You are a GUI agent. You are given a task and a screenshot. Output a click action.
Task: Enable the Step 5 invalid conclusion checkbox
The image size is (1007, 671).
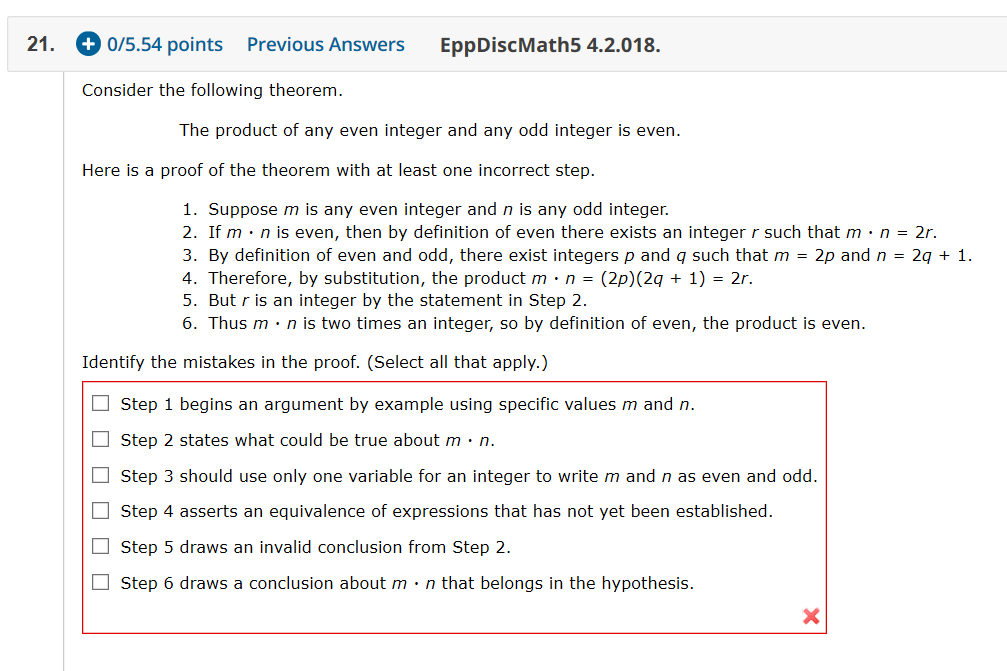pyautogui.click(x=100, y=546)
